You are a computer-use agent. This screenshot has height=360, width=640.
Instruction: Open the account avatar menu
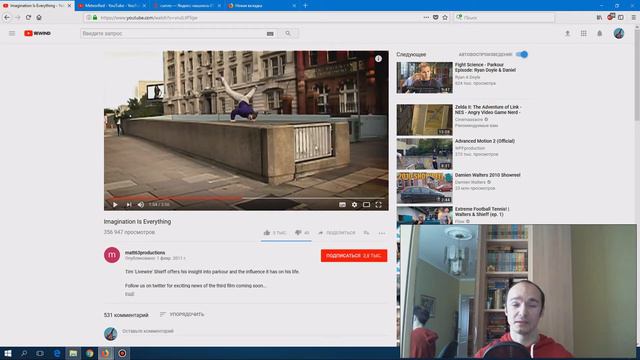(x=619, y=33)
